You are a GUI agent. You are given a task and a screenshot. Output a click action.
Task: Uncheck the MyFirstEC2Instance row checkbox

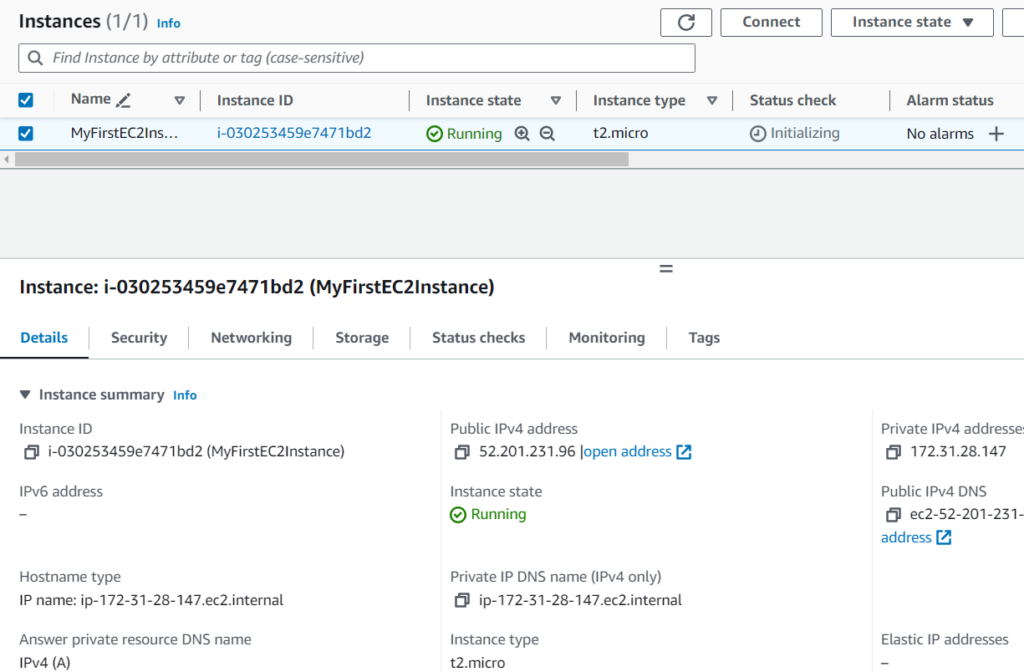click(25, 132)
